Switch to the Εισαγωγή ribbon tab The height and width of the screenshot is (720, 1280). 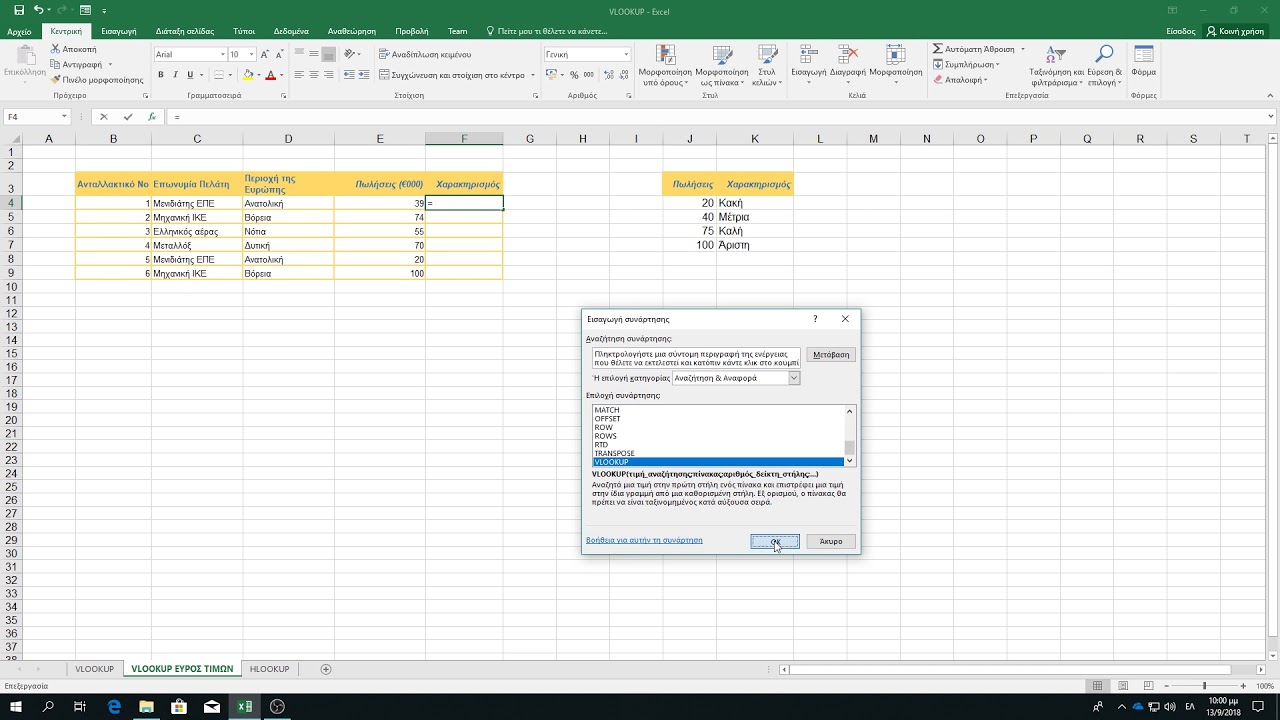pyautogui.click(x=118, y=31)
